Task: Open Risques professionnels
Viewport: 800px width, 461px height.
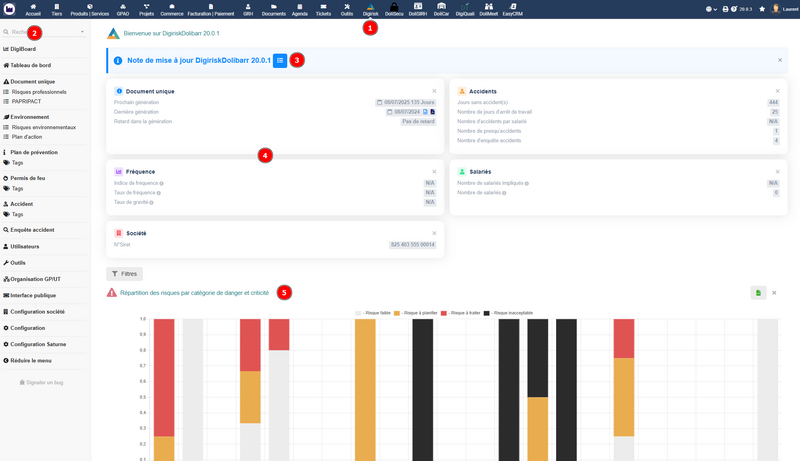Action: tap(35, 92)
